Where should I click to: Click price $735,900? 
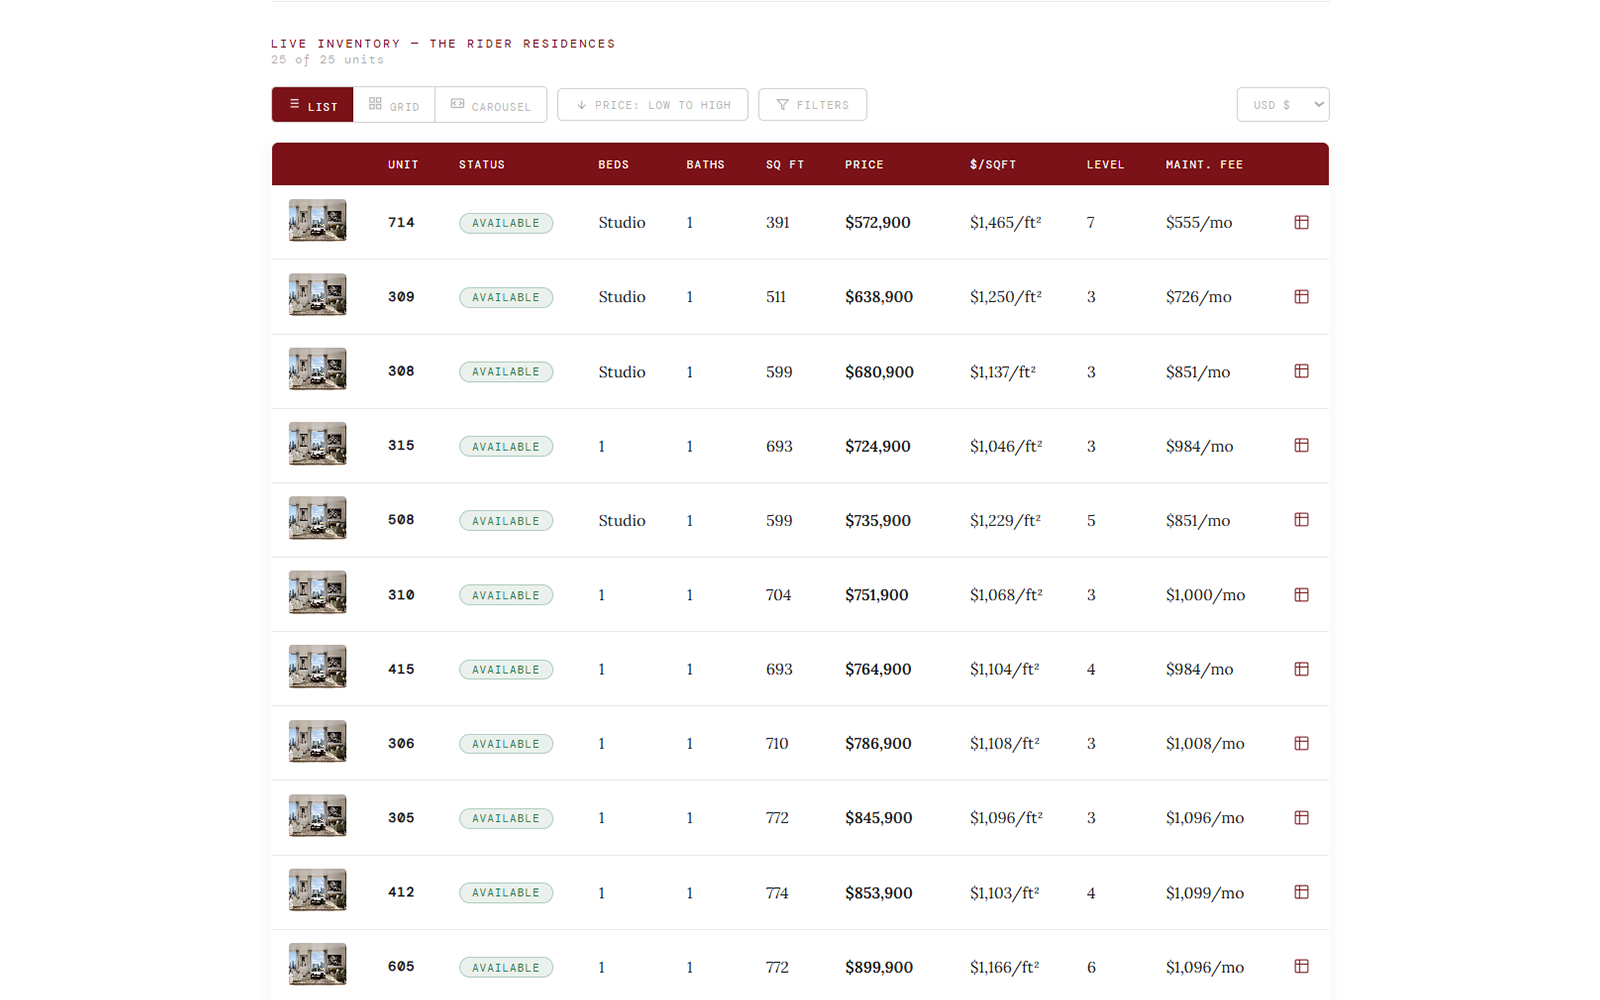878,521
